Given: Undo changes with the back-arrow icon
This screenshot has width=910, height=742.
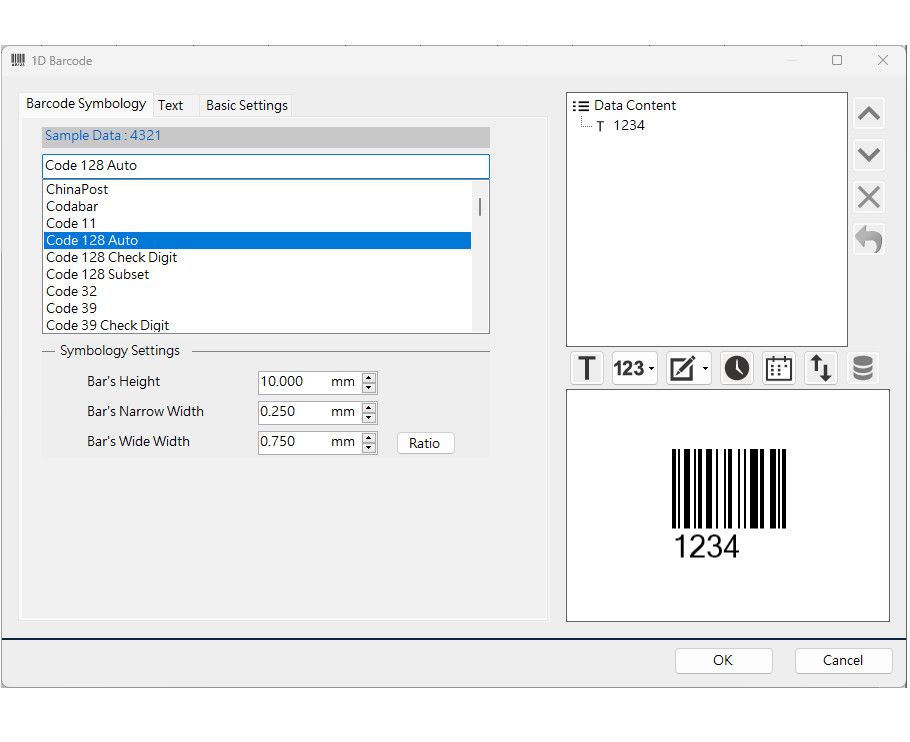Looking at the screenshot, I should click(868, 239).
